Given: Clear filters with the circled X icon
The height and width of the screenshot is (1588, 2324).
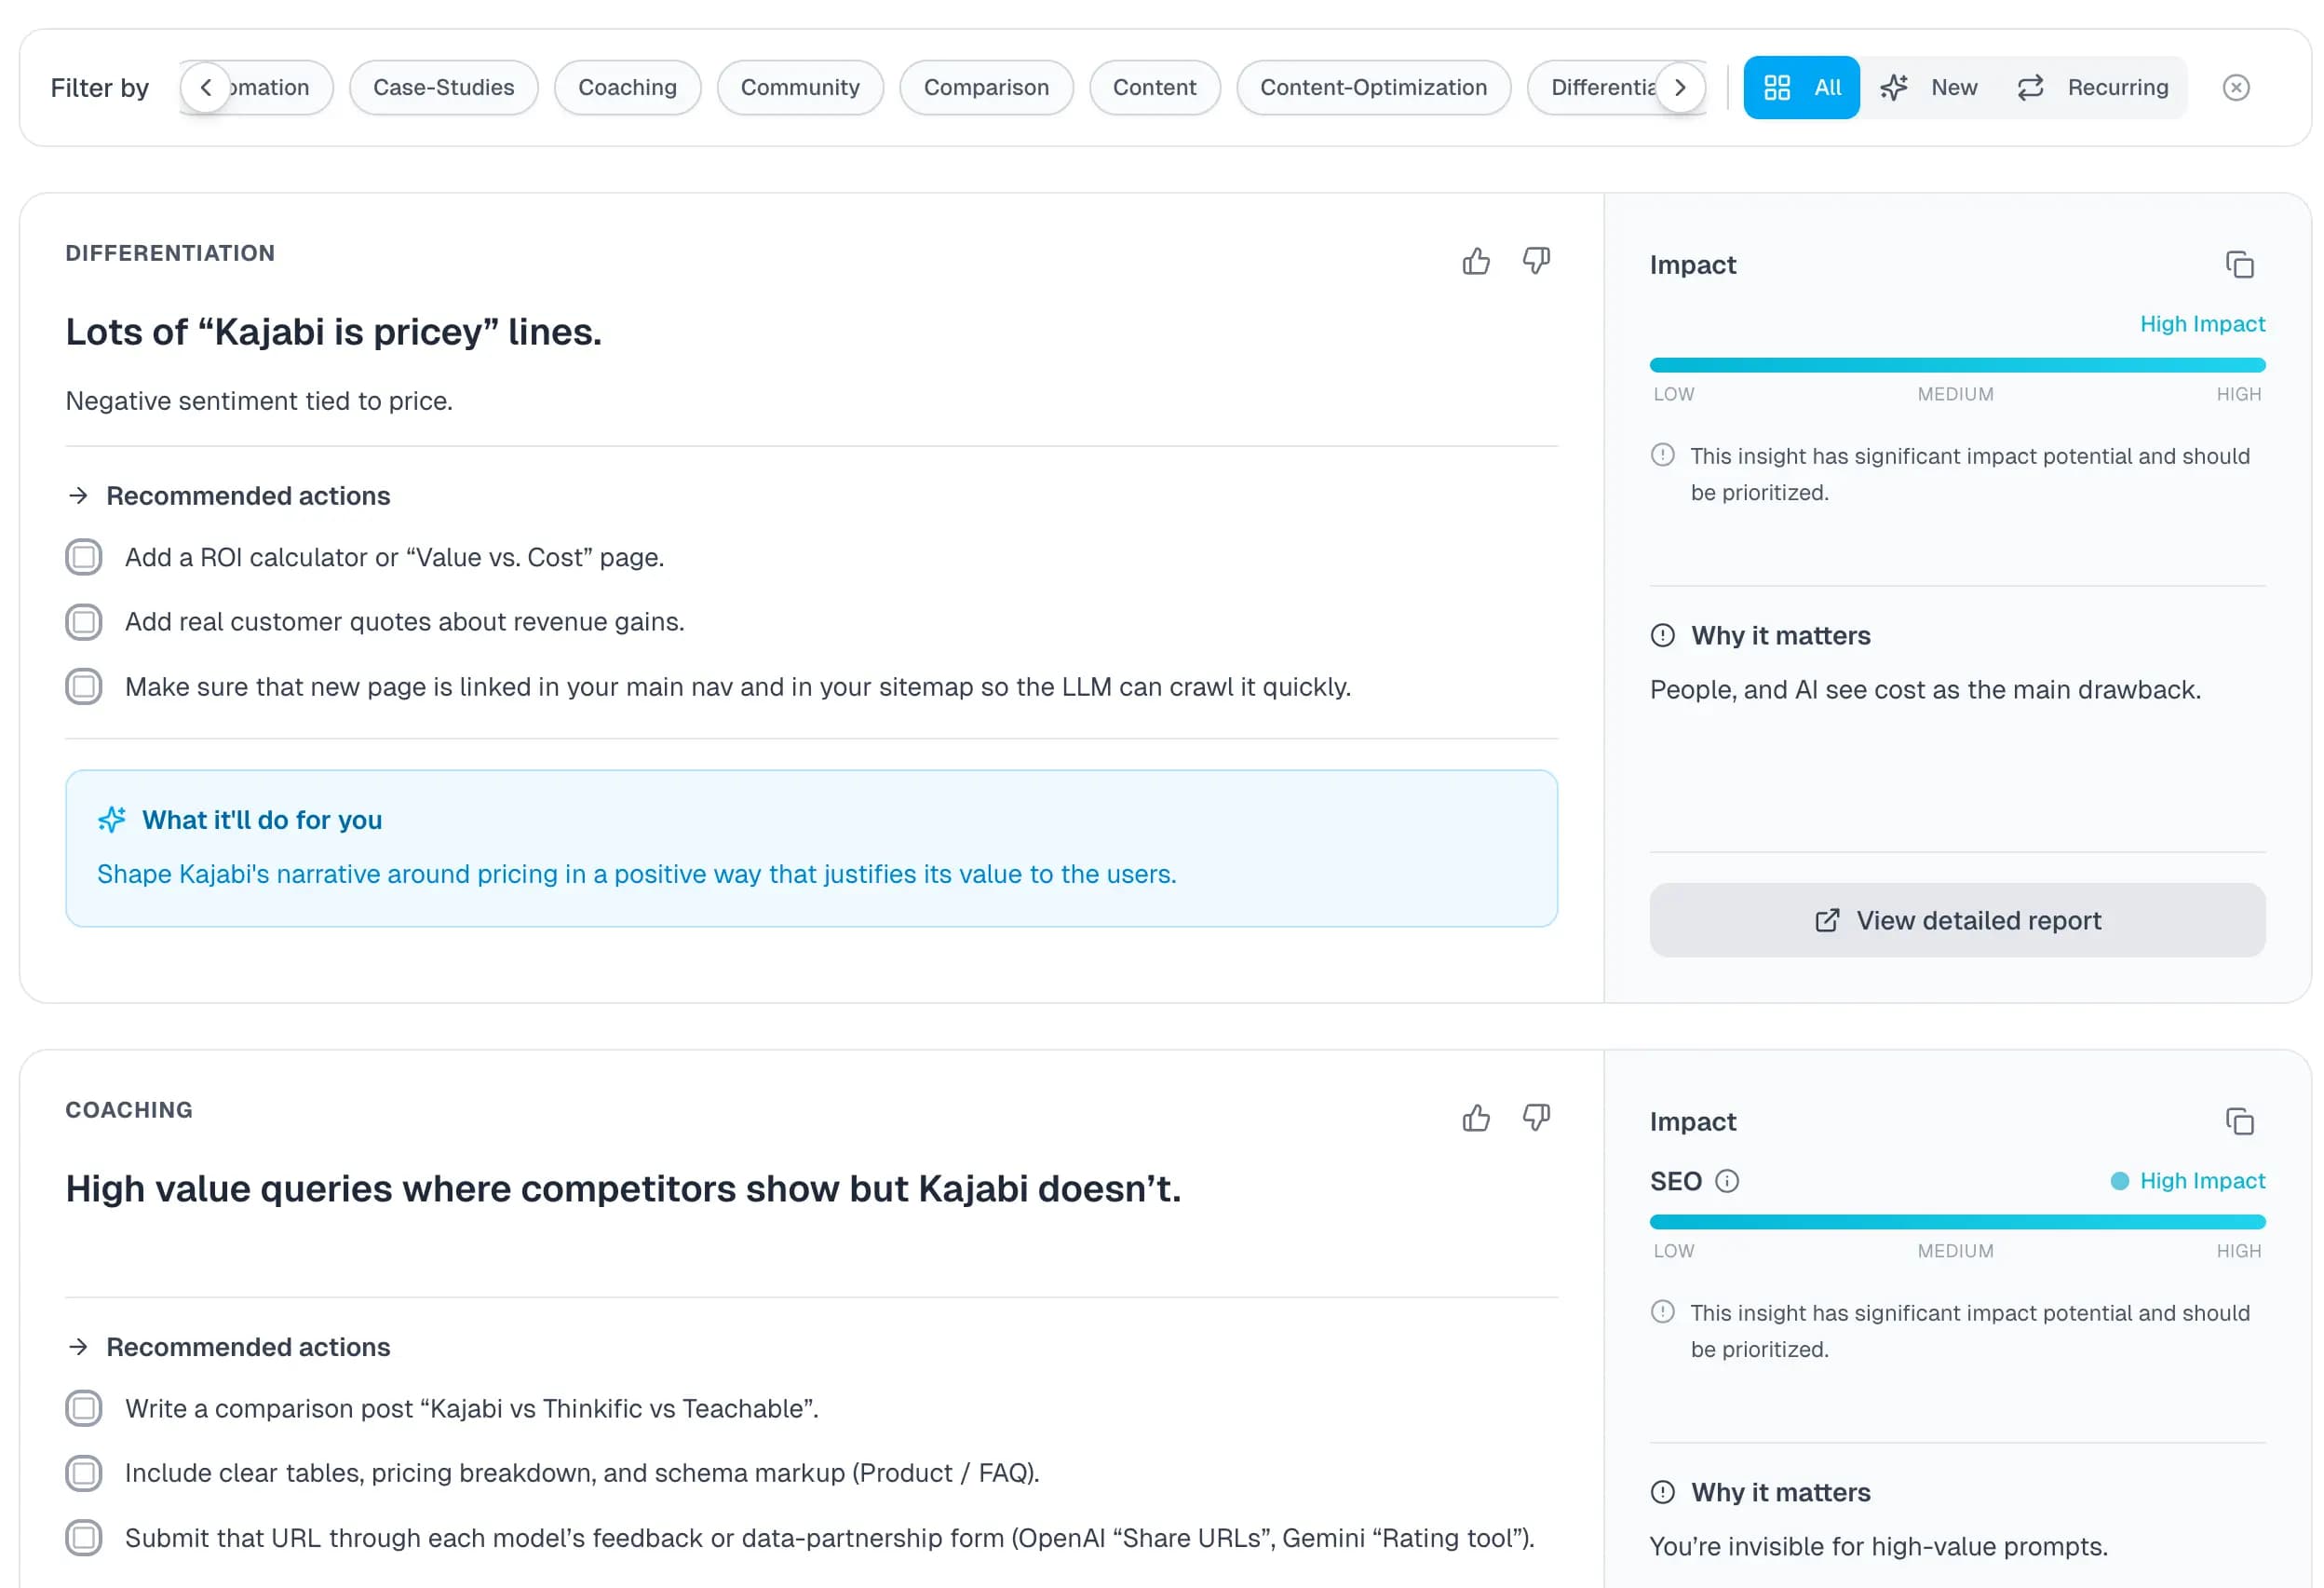Looking at the screenshot, I should tap(2236, 88).
